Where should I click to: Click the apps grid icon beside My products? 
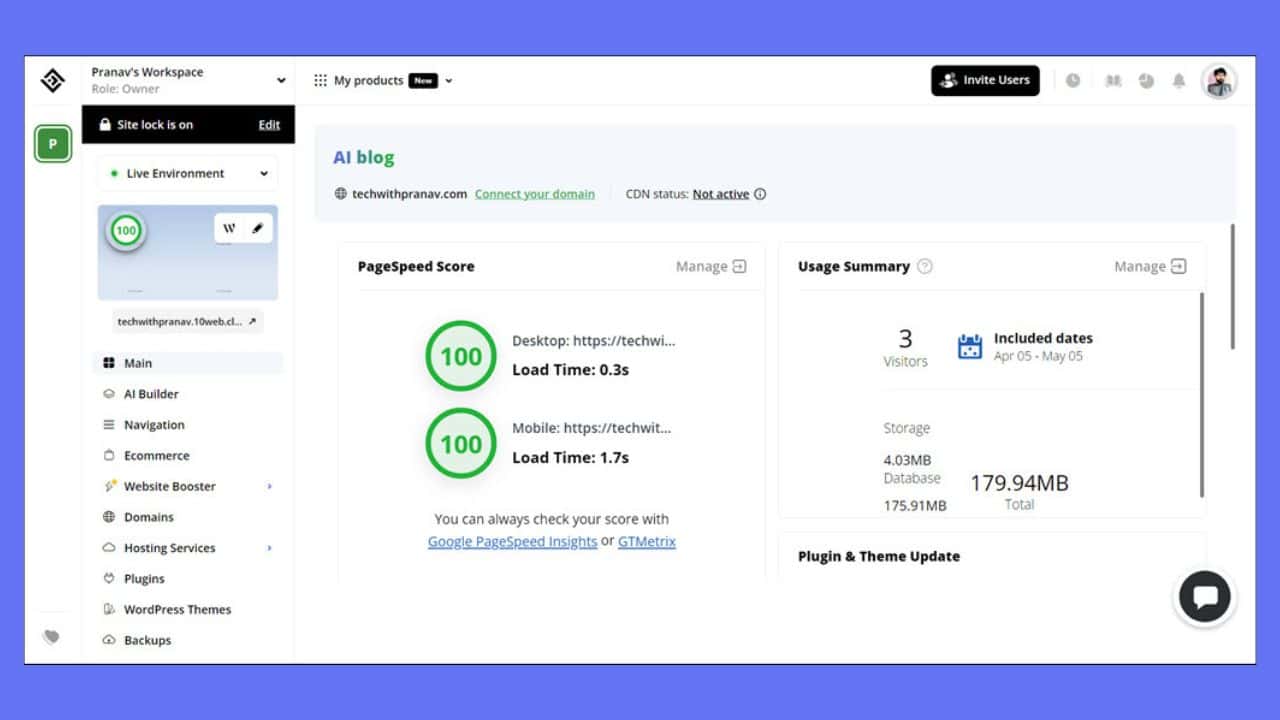[x=320, y=81]
